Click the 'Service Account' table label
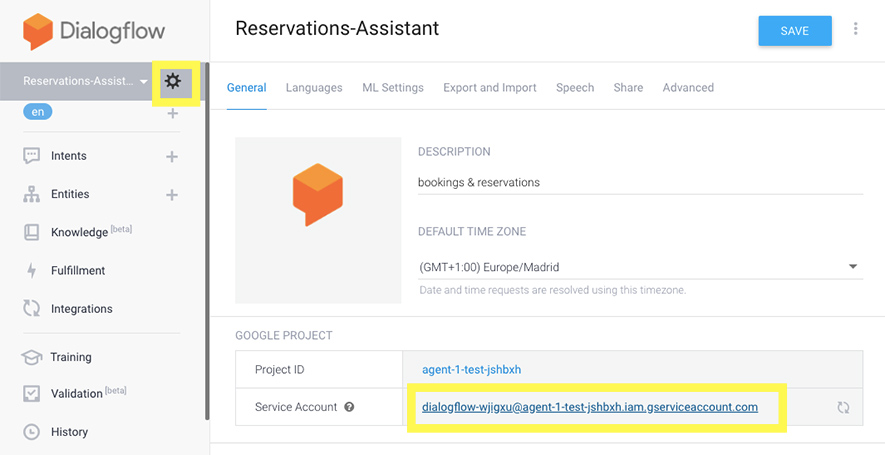 (296, 407)
